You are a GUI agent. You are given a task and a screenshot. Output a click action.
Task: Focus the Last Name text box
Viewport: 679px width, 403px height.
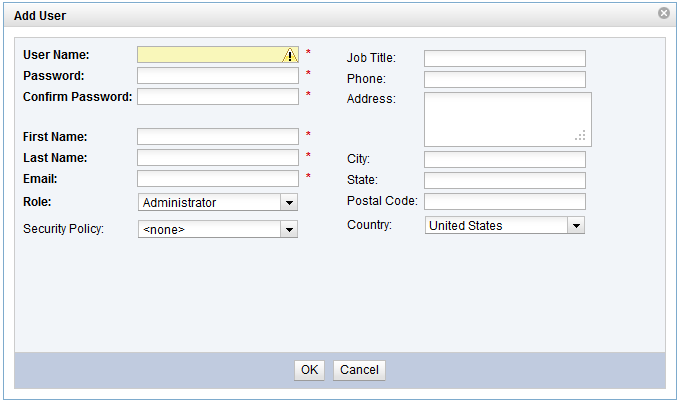point(218,157)
